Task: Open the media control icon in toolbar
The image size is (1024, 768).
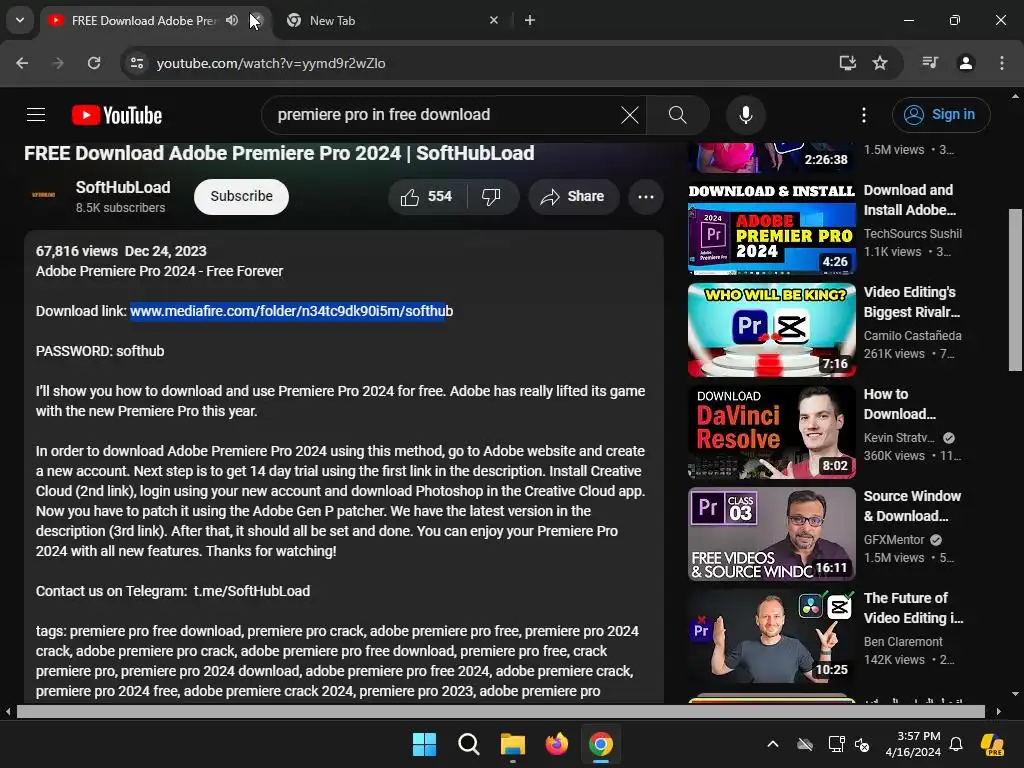Action: pyautogui.click(x=930, y=63)
